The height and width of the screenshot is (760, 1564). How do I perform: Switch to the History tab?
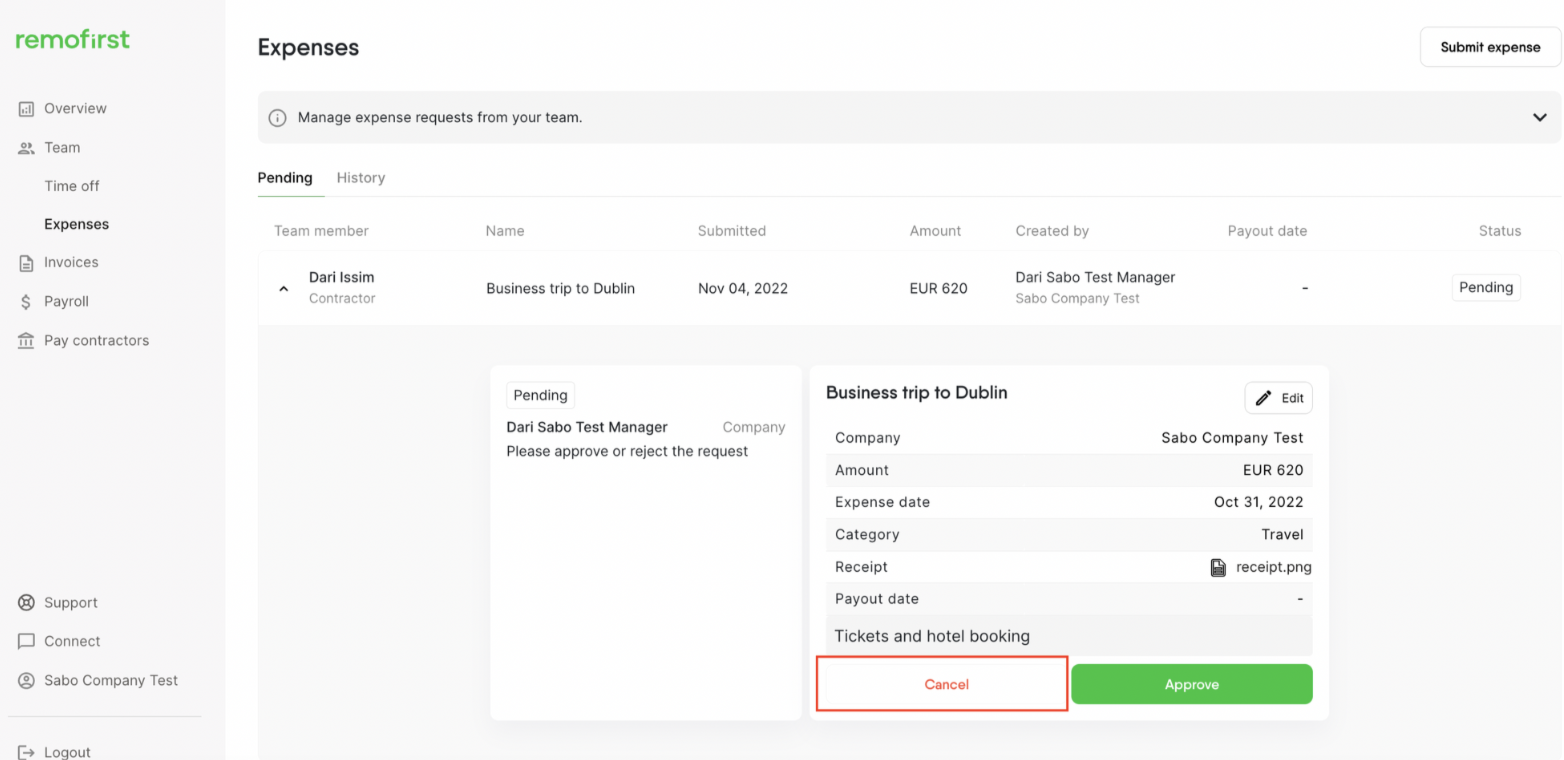coord(360,178)
